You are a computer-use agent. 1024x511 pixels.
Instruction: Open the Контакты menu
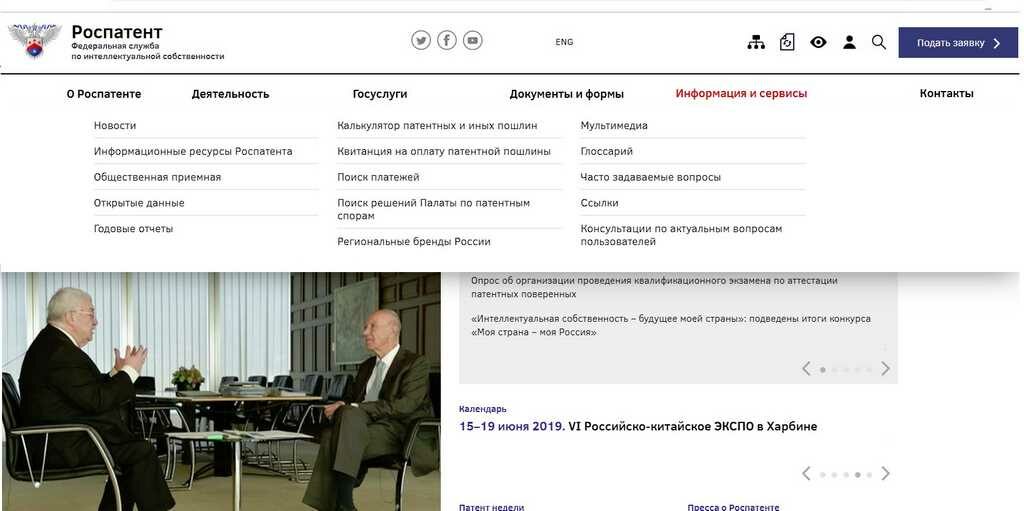point(946,93)
